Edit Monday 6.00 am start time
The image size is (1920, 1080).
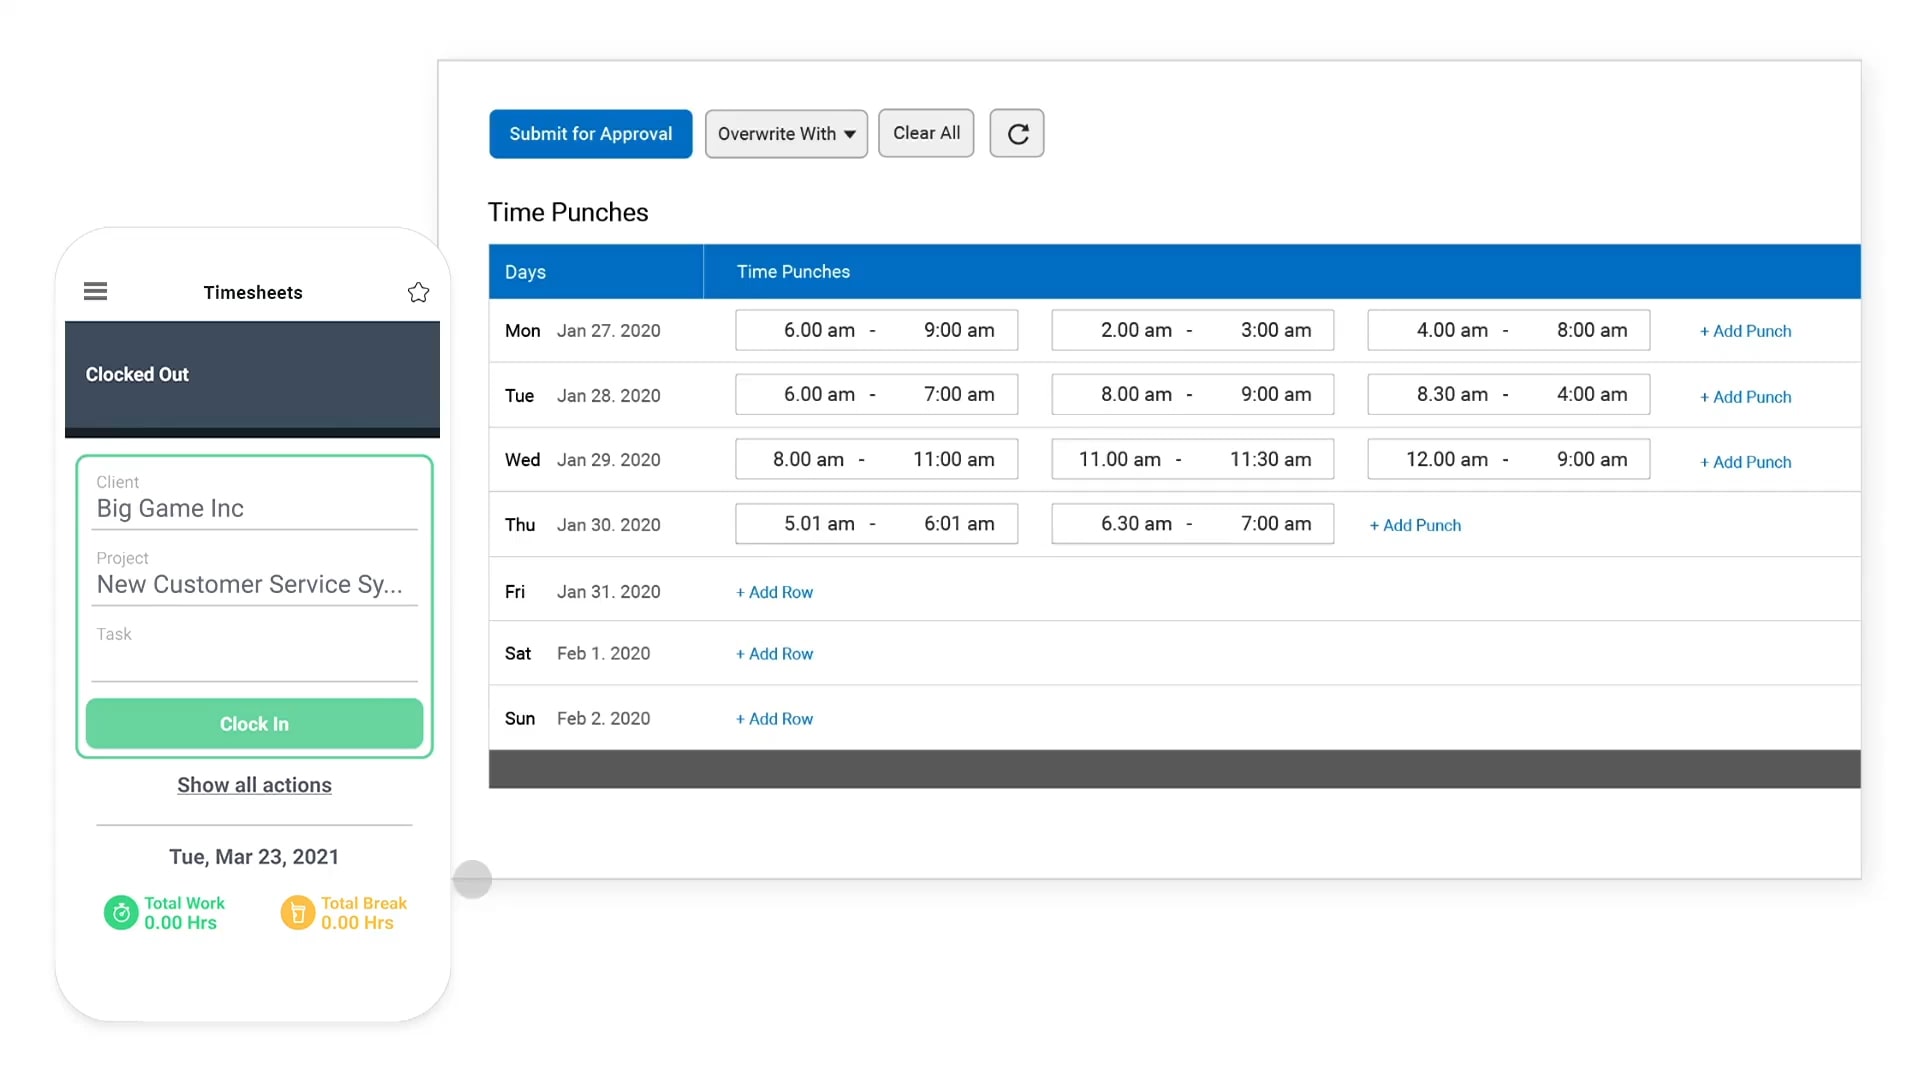(x=819, y=330)
